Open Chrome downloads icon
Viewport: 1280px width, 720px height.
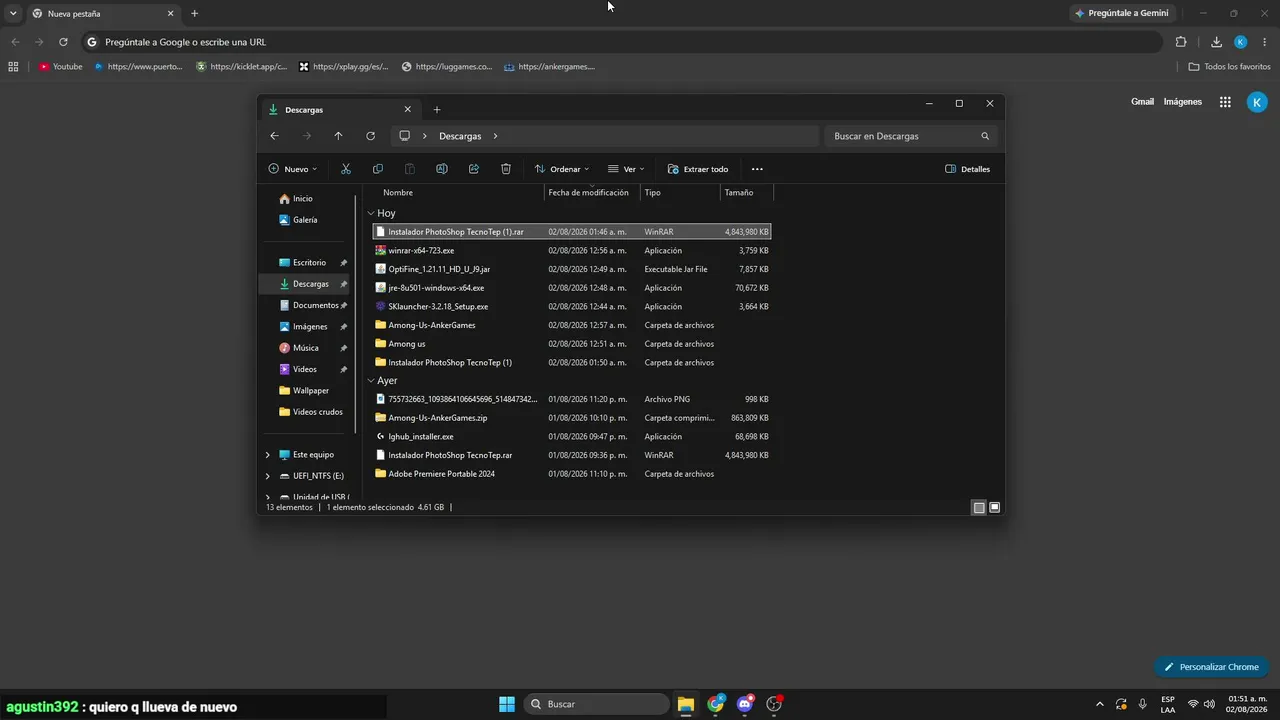(x=1216, y=42)
